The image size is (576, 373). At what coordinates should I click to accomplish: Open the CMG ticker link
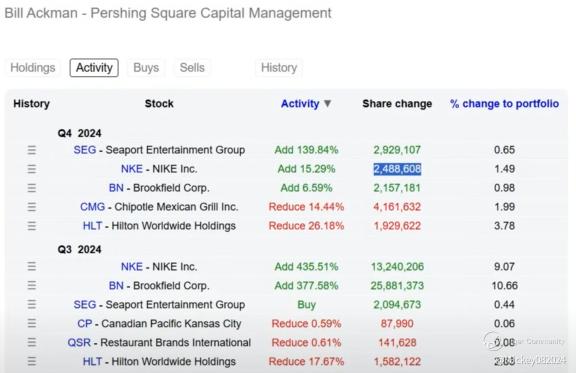(93, 207)
